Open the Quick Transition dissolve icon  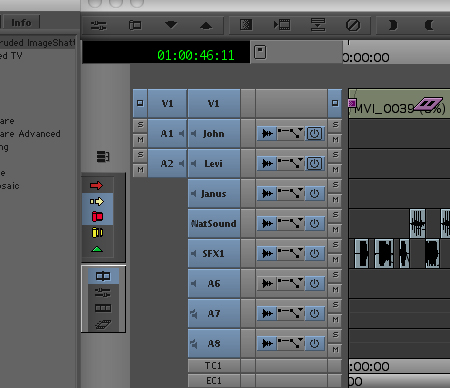pyautogui.click(x=246, y=25)
